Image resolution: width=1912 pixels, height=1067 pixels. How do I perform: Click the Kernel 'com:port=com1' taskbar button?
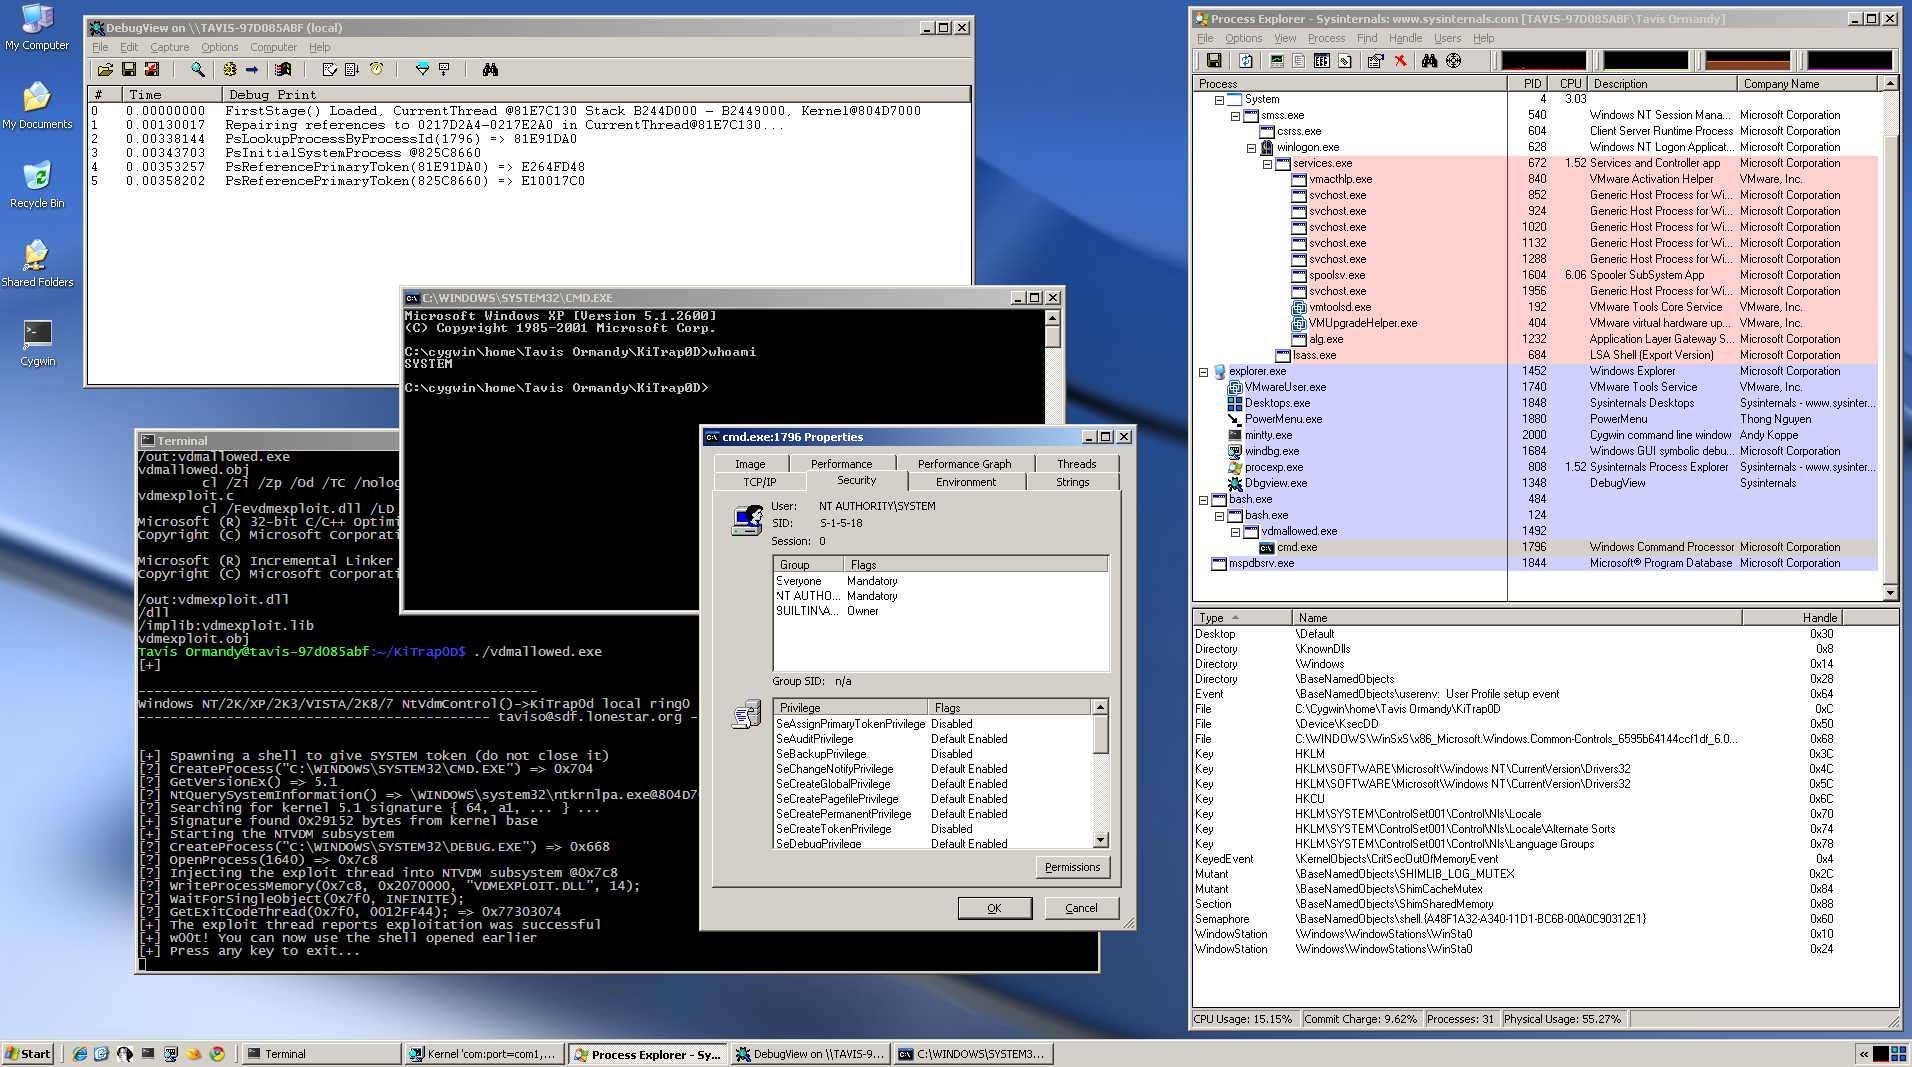(x=483, y=1054)
